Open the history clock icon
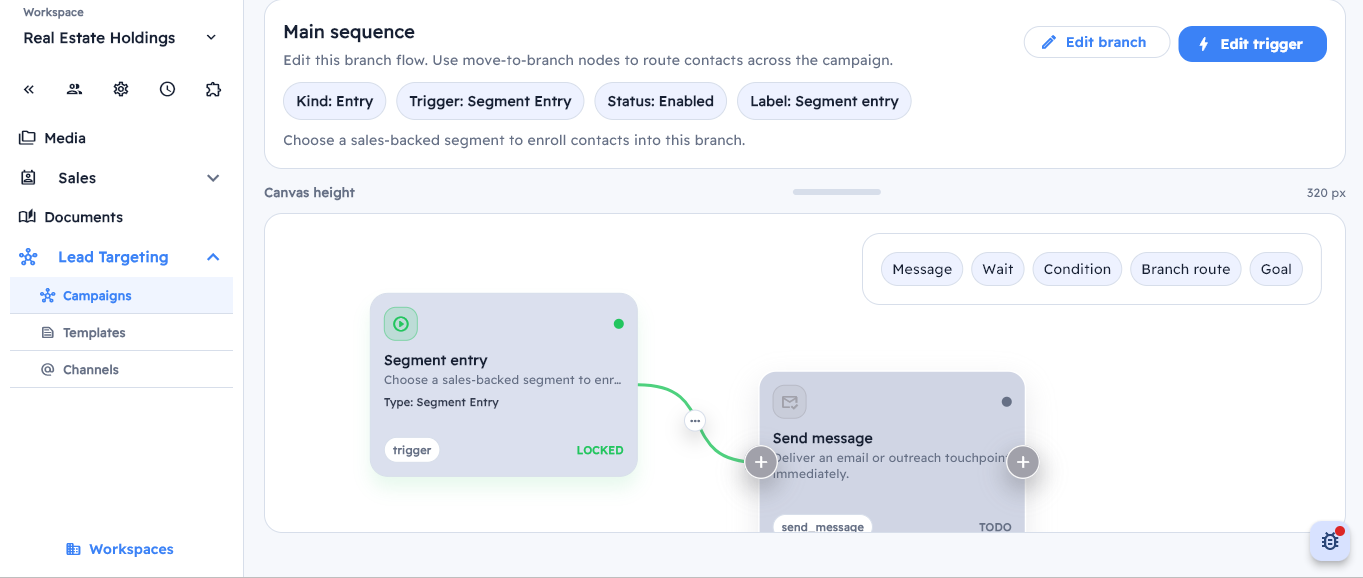 tap(167, 89)
